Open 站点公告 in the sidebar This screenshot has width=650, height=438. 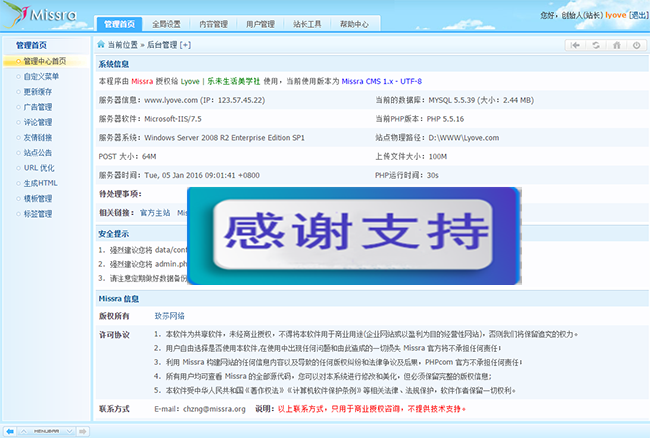coord(38,152)
